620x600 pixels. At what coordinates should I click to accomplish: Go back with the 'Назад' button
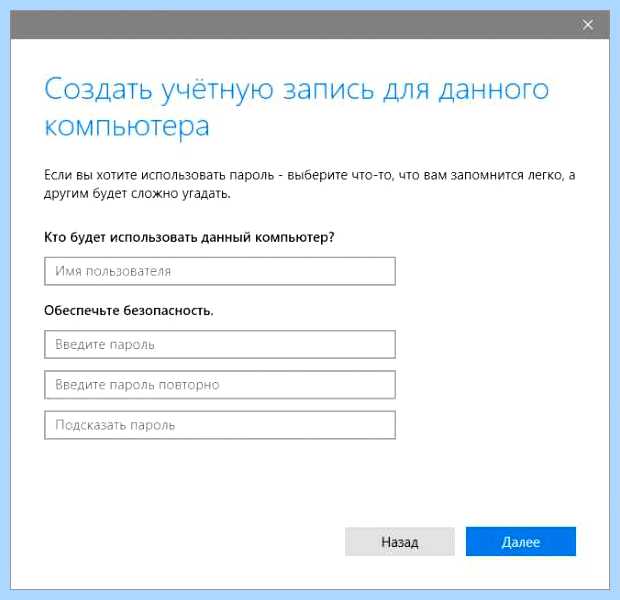[400, 541]
